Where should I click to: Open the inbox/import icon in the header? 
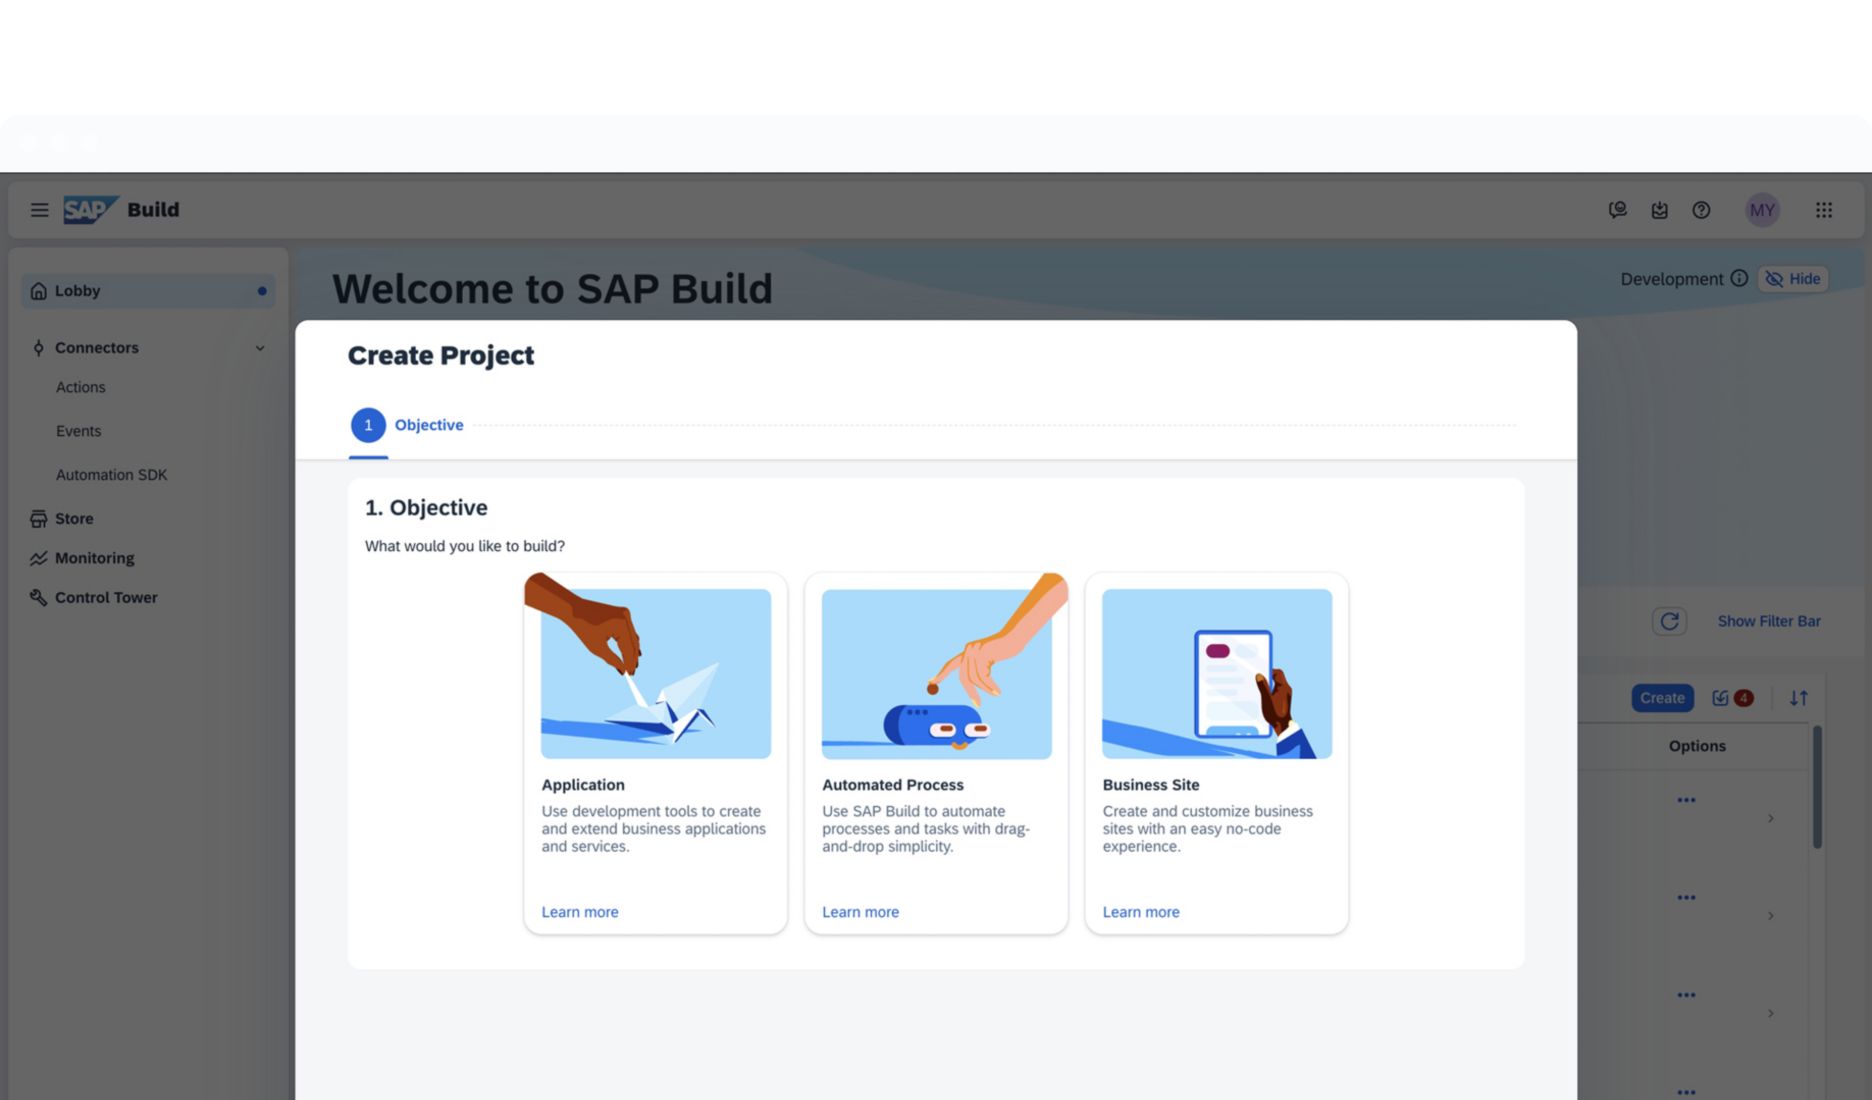click(x=1660, y=210)
